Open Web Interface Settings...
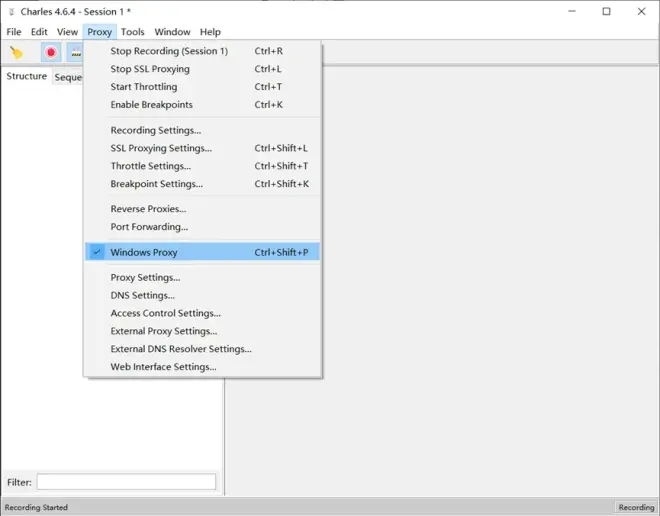Viewport: 660px width, 516px height. (x=202, y=367)
